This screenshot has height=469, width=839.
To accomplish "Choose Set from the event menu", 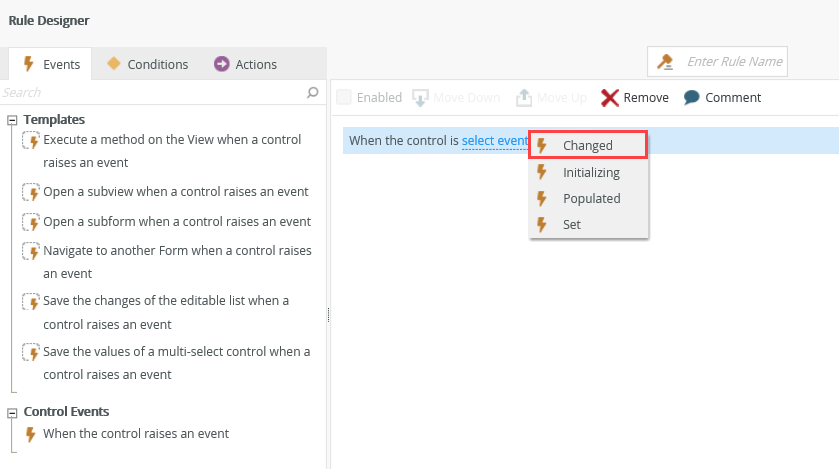I will click(572, 224).
